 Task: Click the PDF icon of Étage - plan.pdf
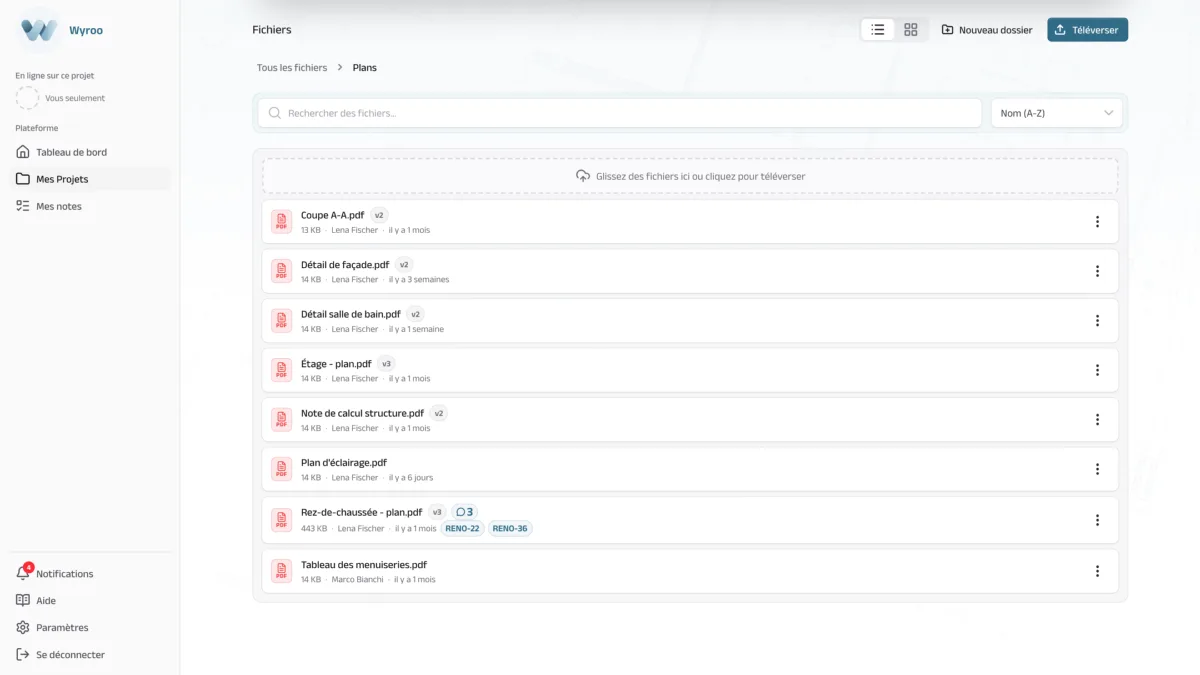[x=282, y=370]
